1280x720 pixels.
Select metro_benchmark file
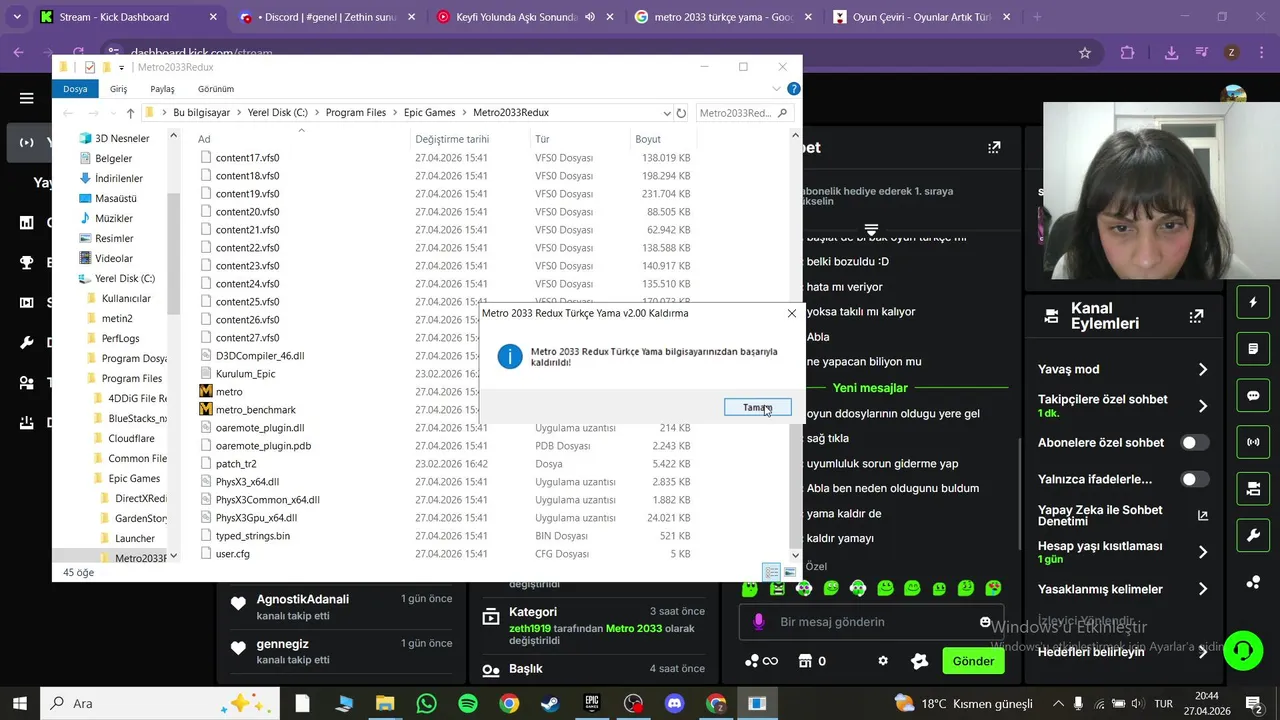tap(255, 410)
